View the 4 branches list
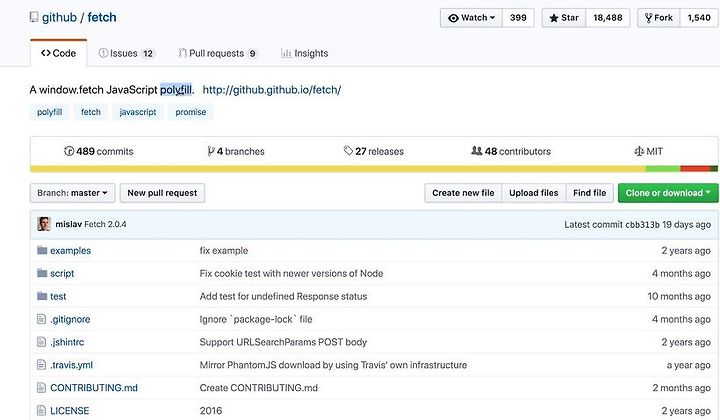The image size is (720, 420). click(236, 151)
